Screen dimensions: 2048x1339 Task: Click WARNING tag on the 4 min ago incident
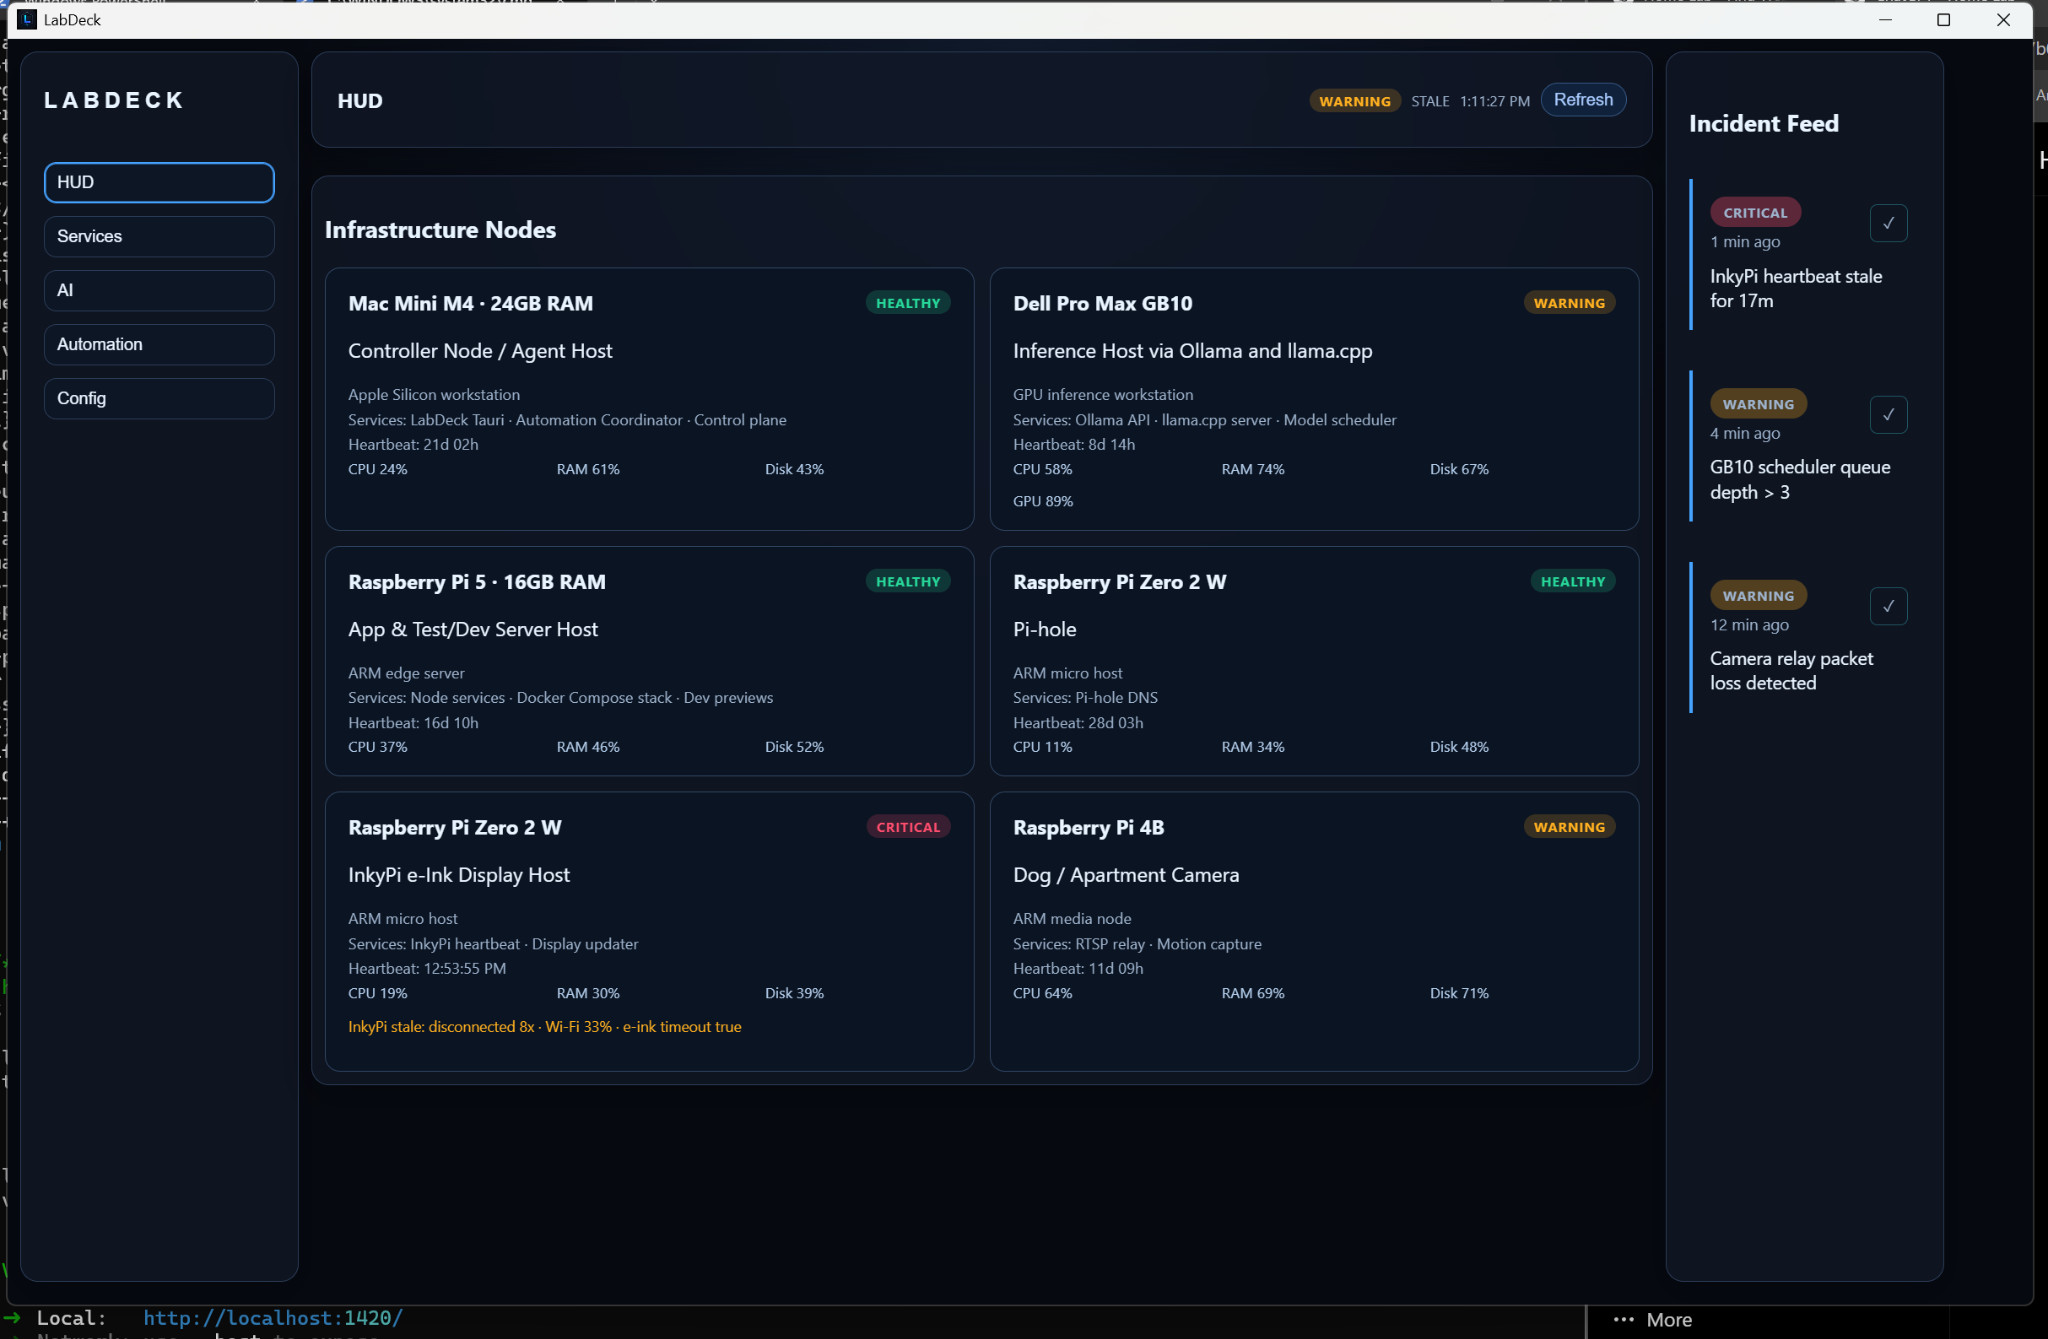pos(1758,404)
